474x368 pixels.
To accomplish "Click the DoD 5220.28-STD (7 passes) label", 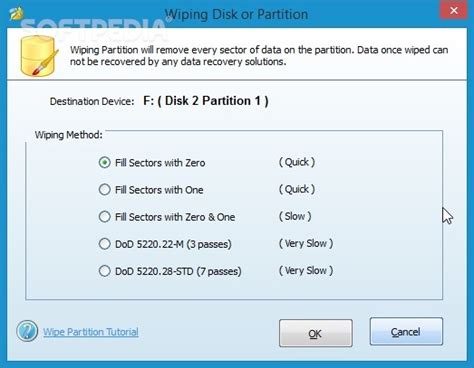I will pyautogui.click(x=178, y=271).
